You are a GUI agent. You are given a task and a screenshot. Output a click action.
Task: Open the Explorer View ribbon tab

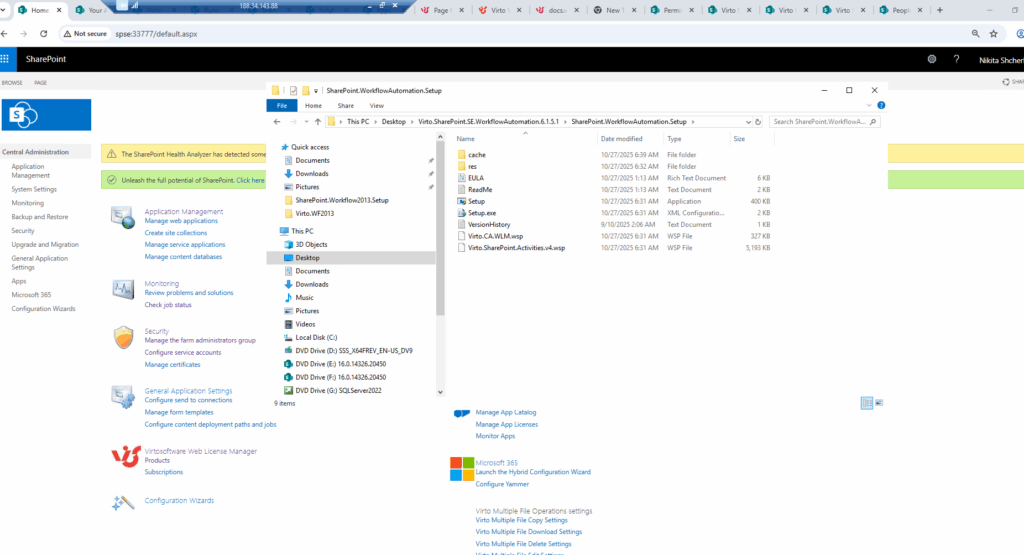click(x=377, y=106)
